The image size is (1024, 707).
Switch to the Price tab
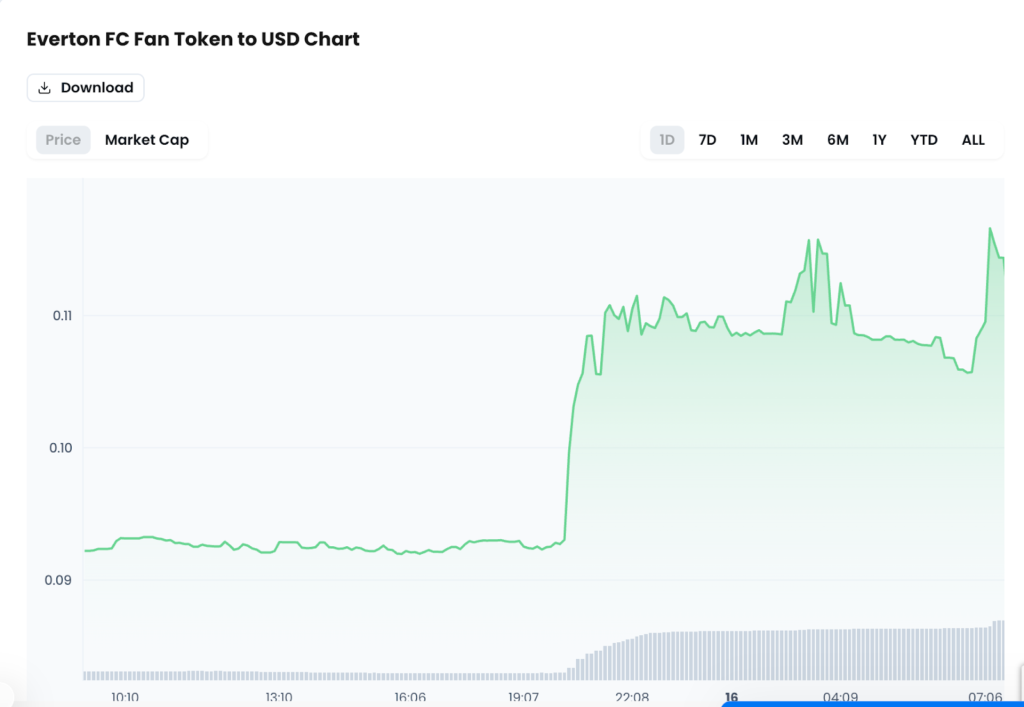[63, 140]
